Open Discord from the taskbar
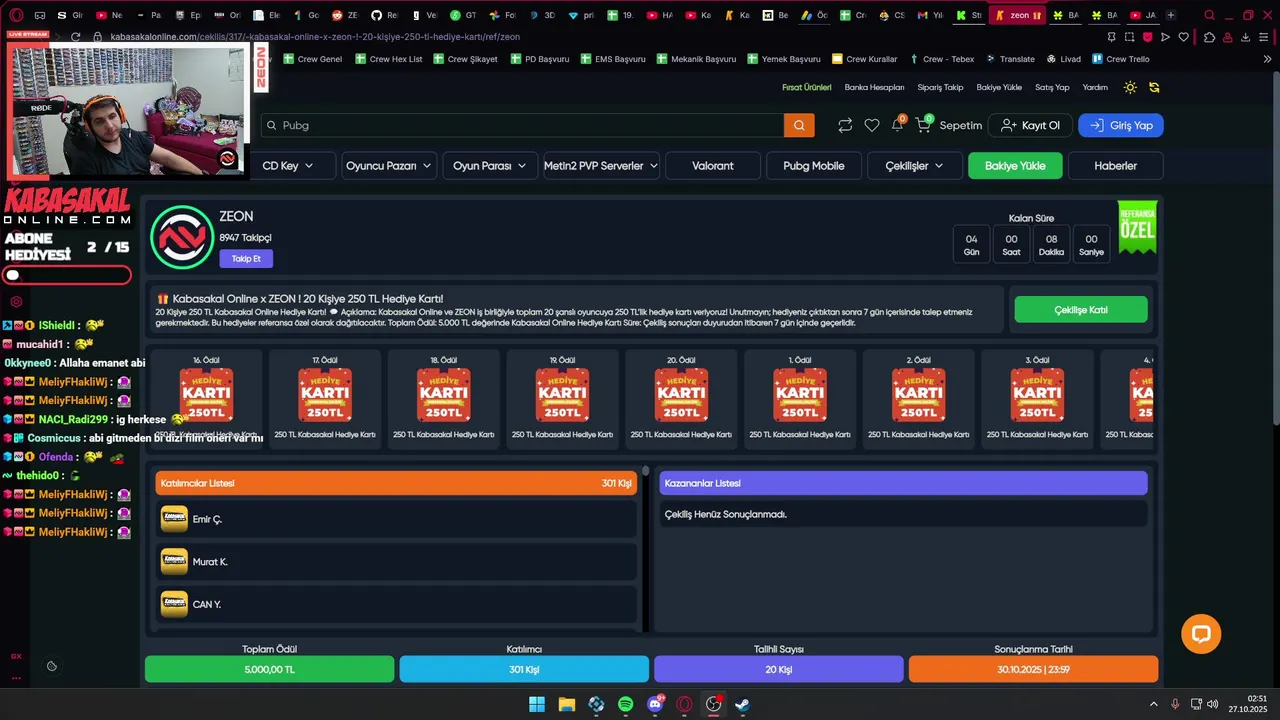Image resolution: width=1280 pixels, height=720 pixels. coord(655,704)
